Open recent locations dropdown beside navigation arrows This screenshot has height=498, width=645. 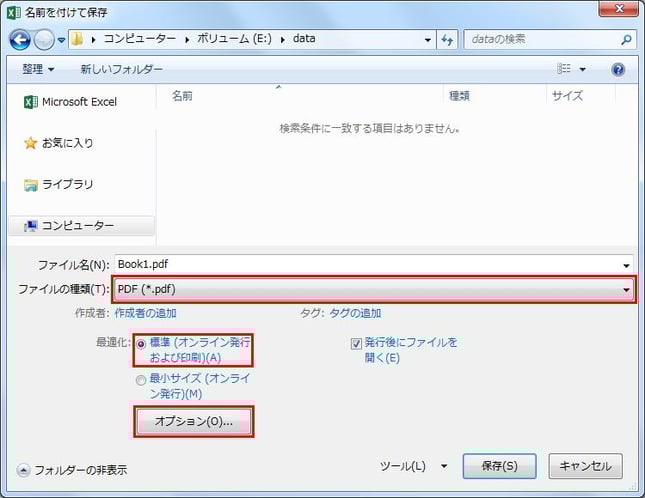61,40
